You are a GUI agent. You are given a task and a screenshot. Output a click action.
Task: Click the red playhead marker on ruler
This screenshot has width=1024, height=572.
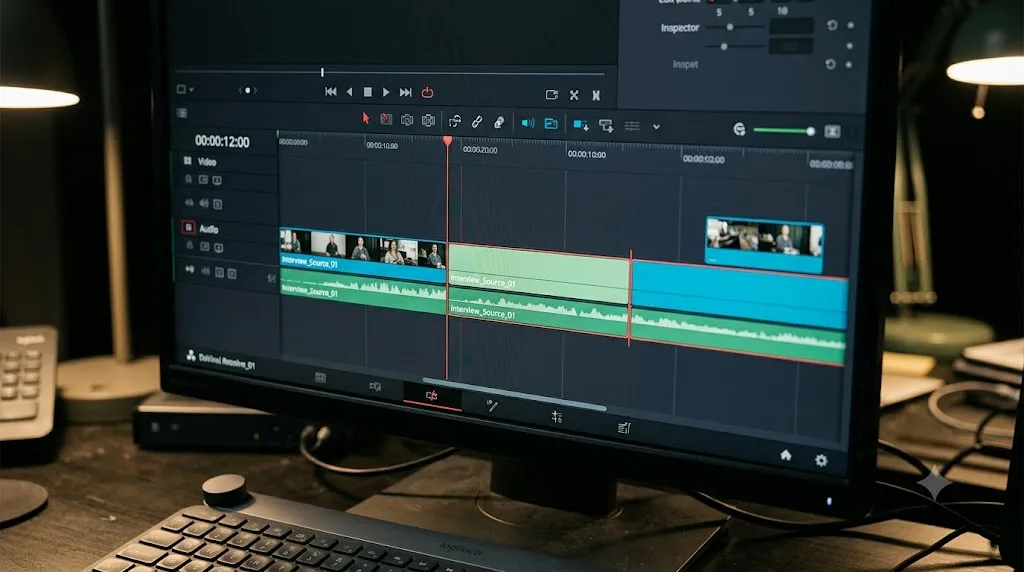(x=447, y=140)
